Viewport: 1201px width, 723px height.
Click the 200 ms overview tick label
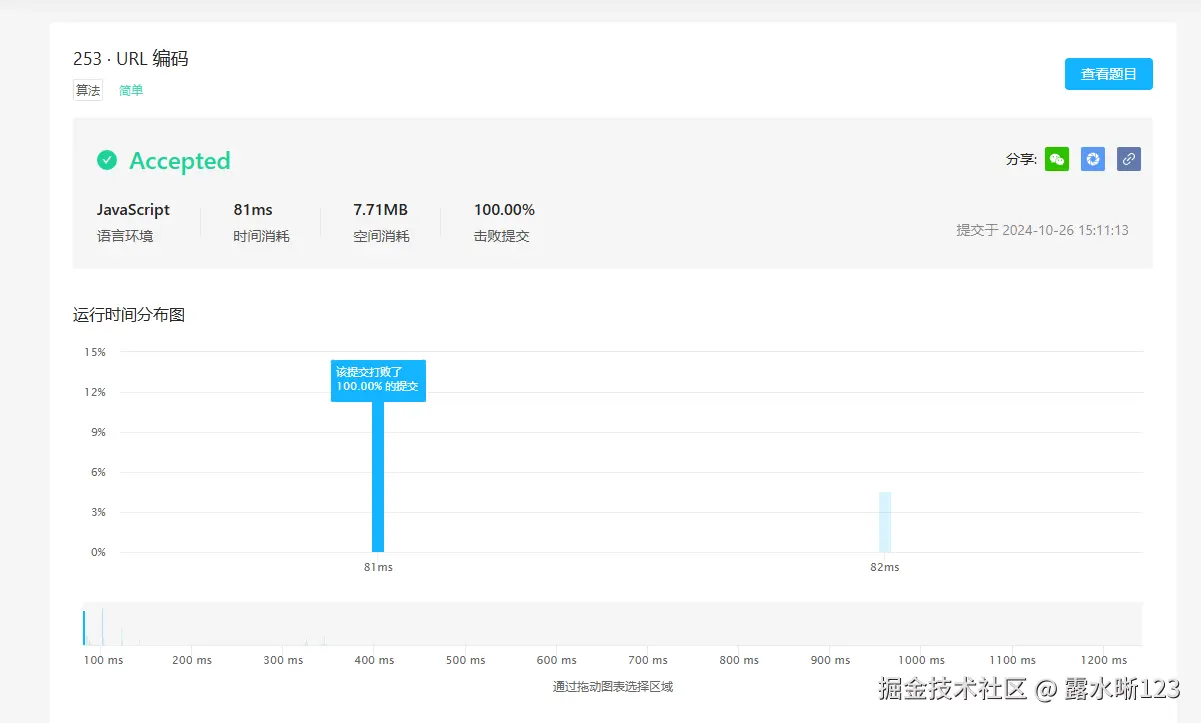click(192, 660)
